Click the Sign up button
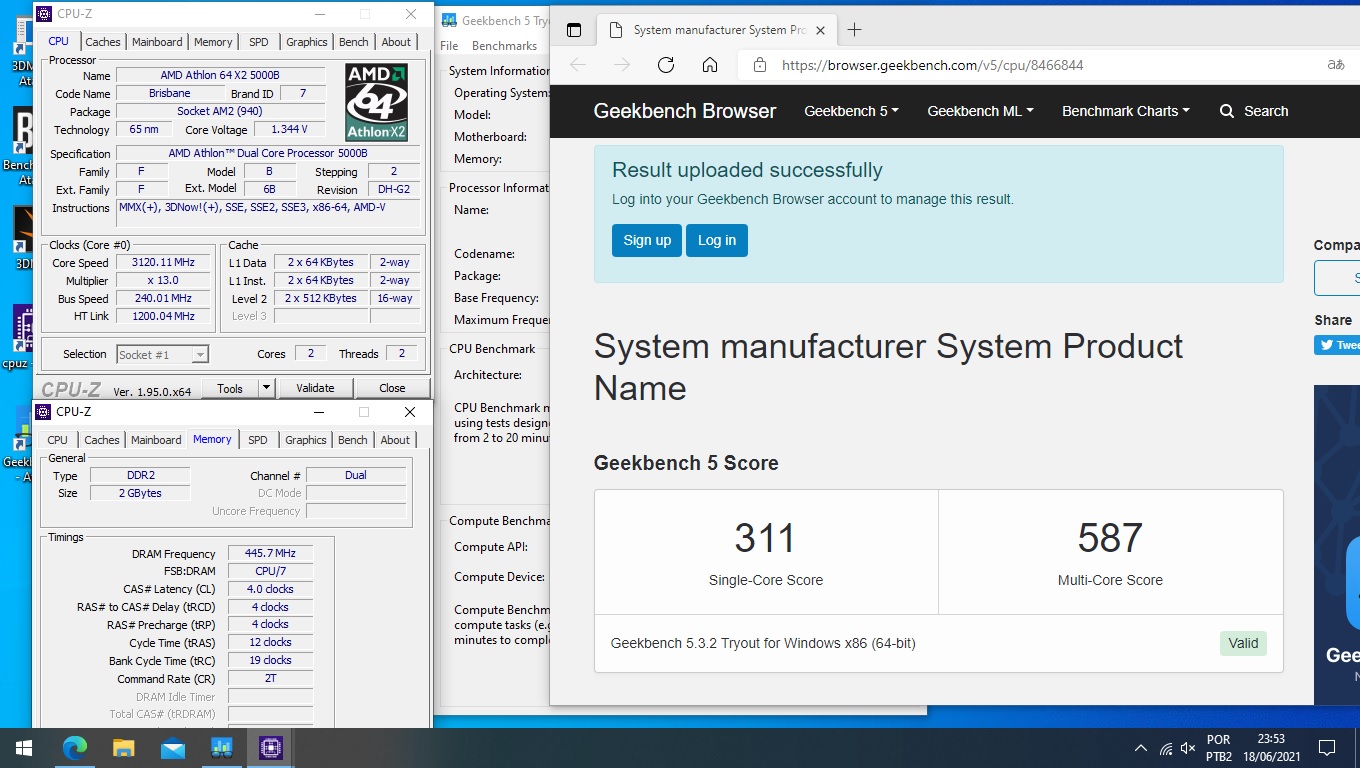Viewport: 1360px width, 768px height. (x=647, y=240)
